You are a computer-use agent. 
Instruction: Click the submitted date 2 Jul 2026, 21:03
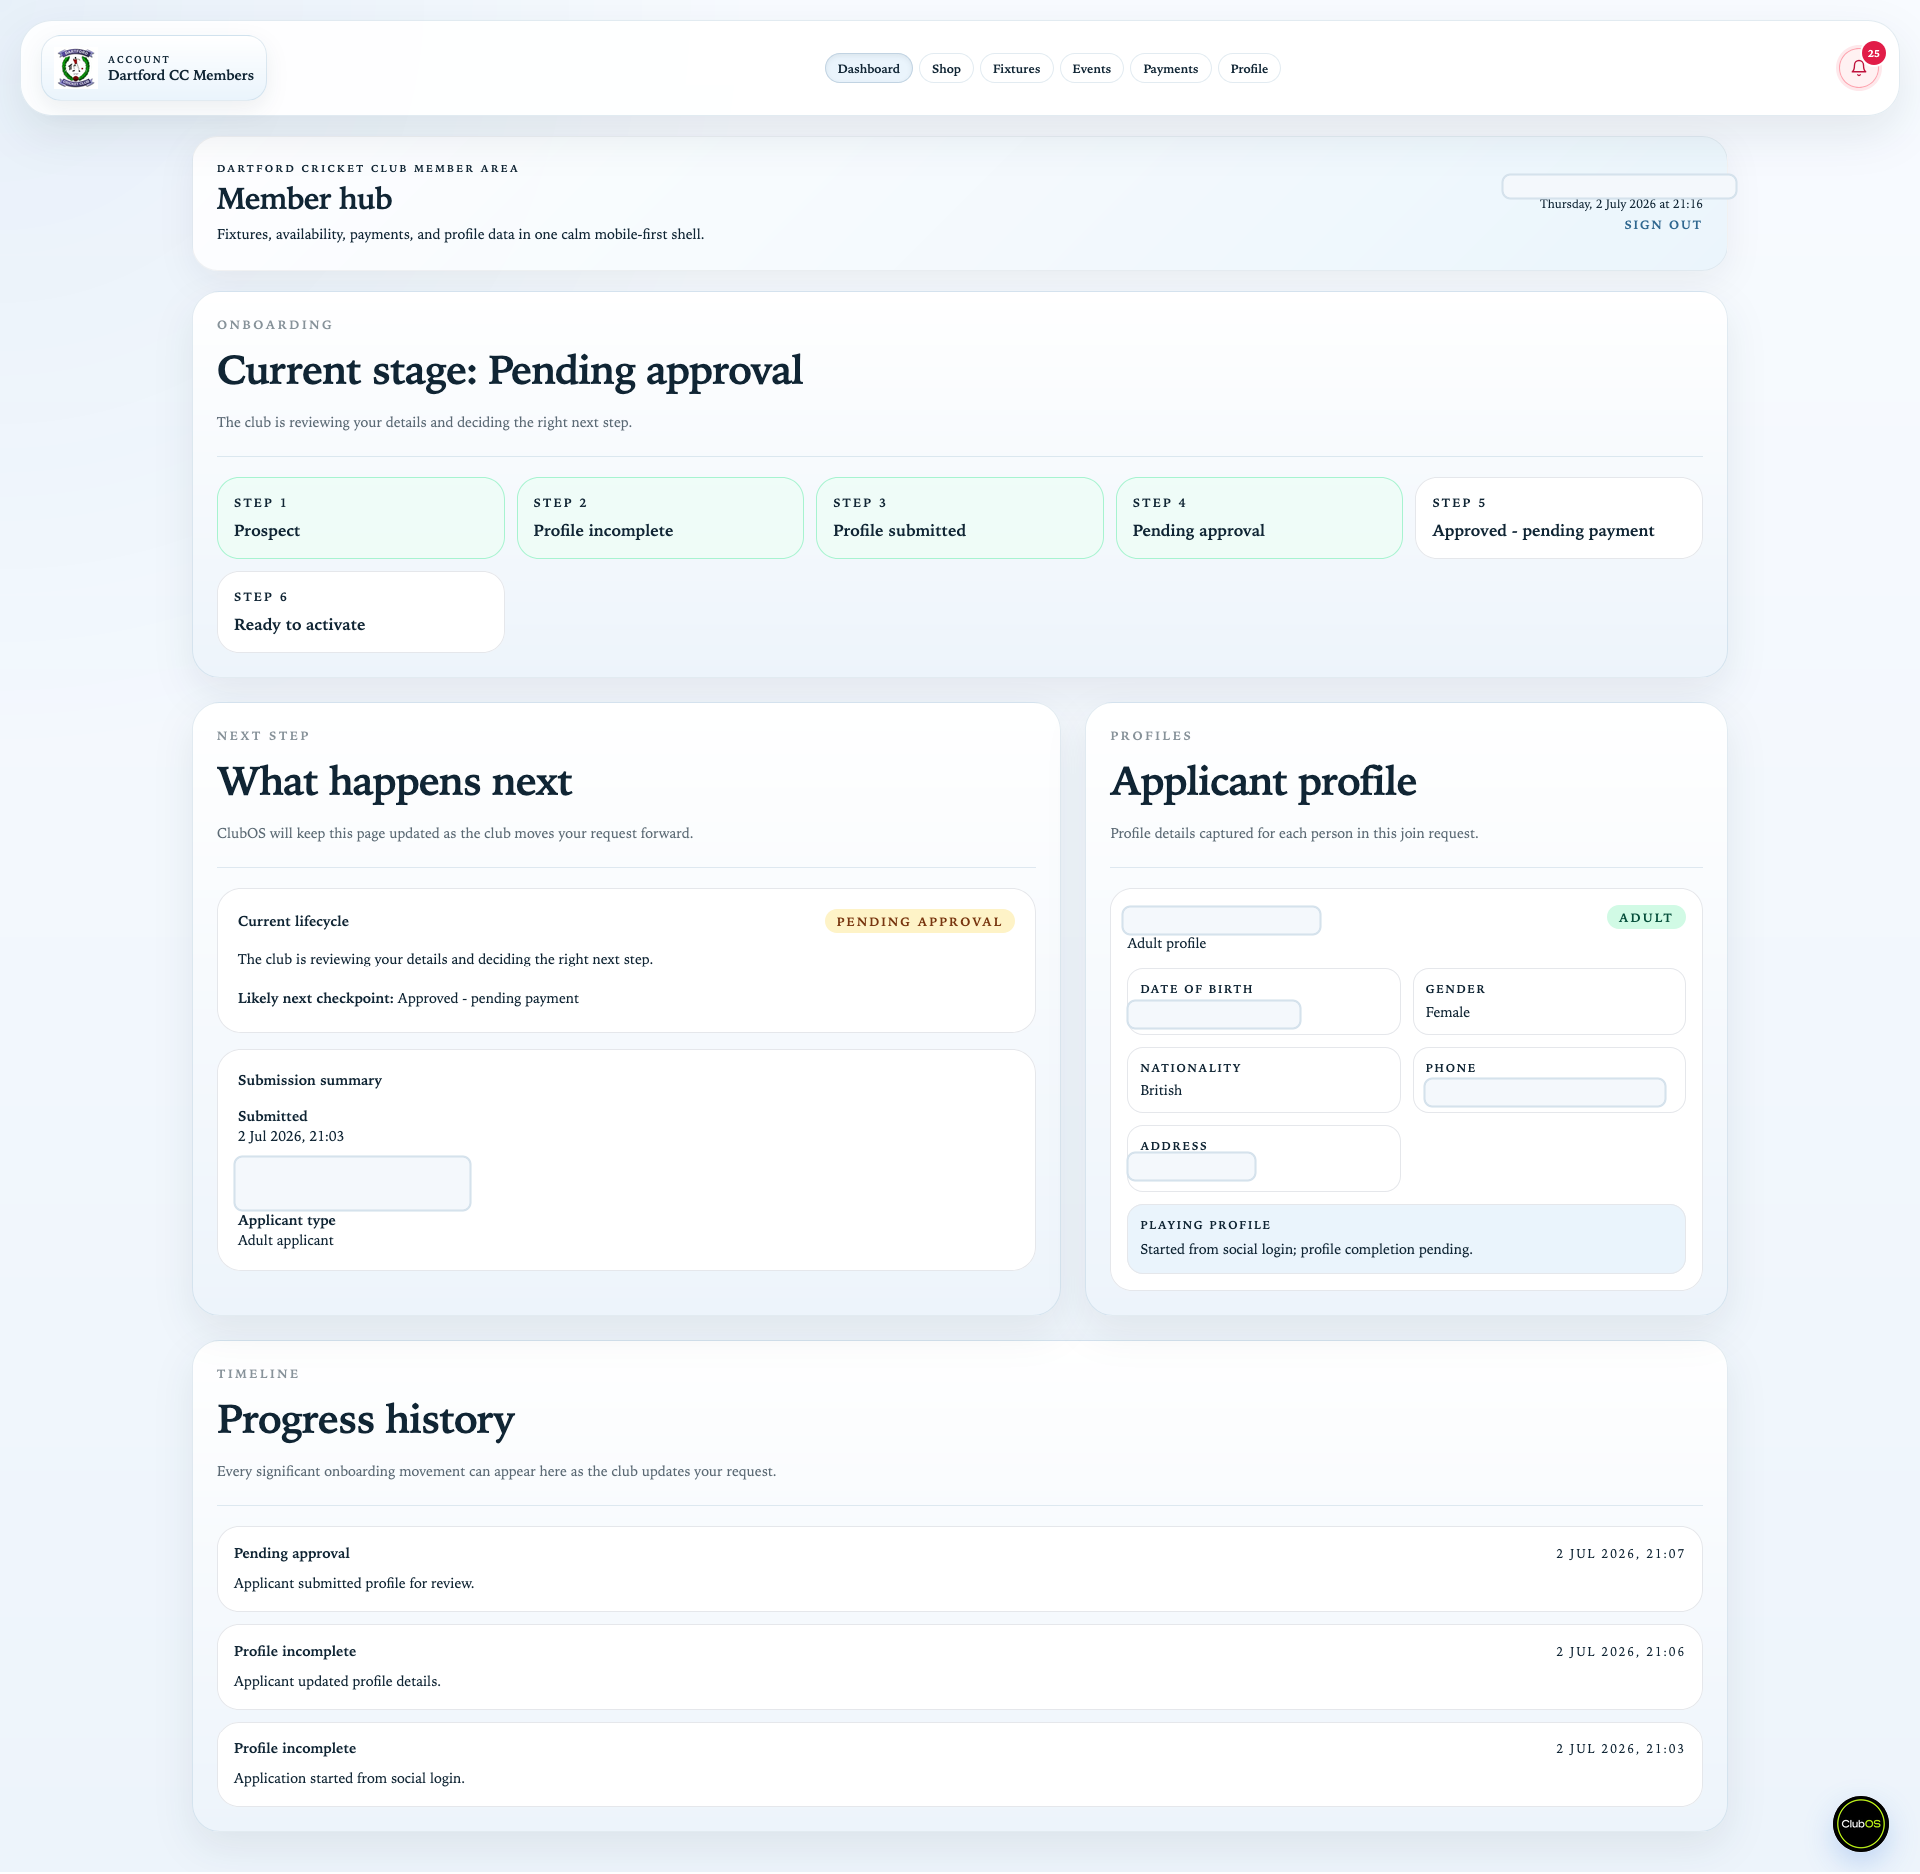[290, 1136]
